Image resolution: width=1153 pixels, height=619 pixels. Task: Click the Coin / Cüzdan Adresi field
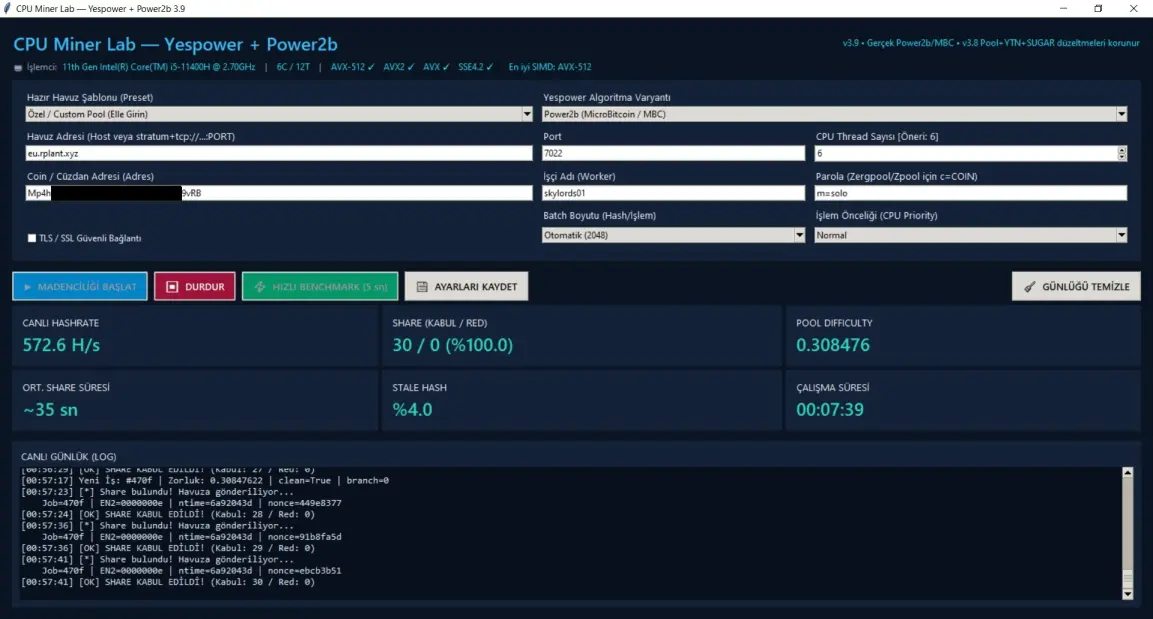pos(279,193)
